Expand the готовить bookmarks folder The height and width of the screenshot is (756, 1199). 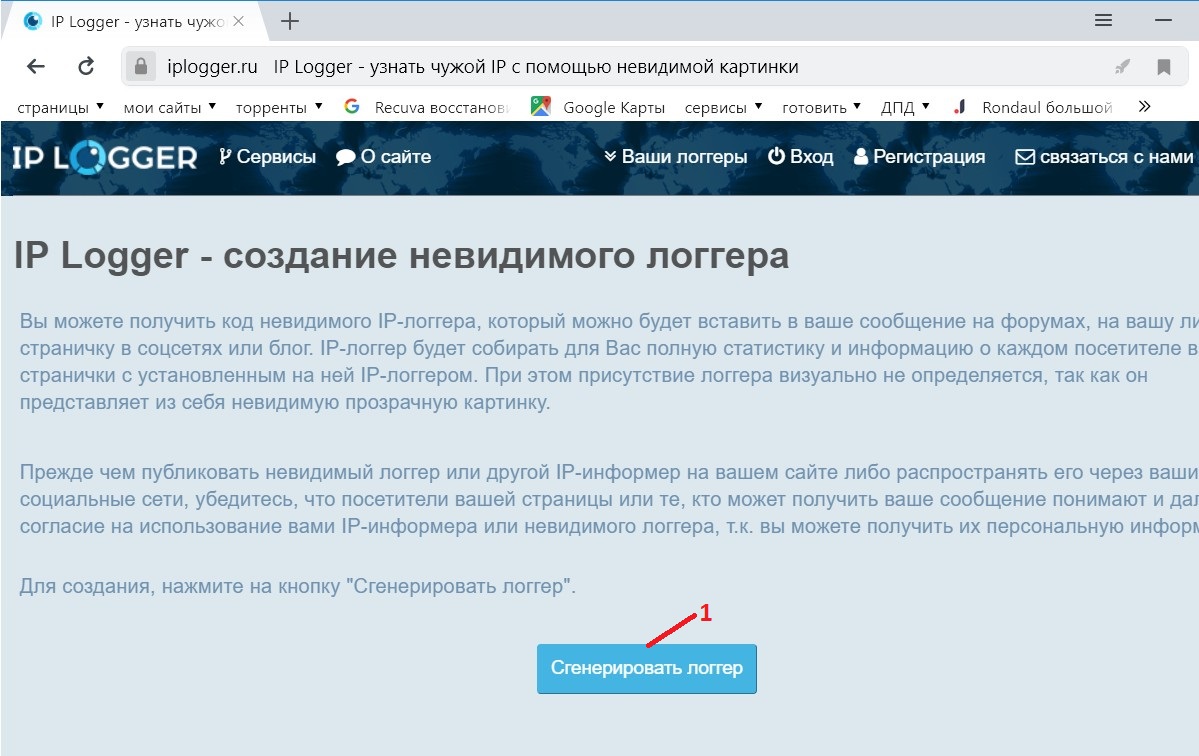click(821, 107)
